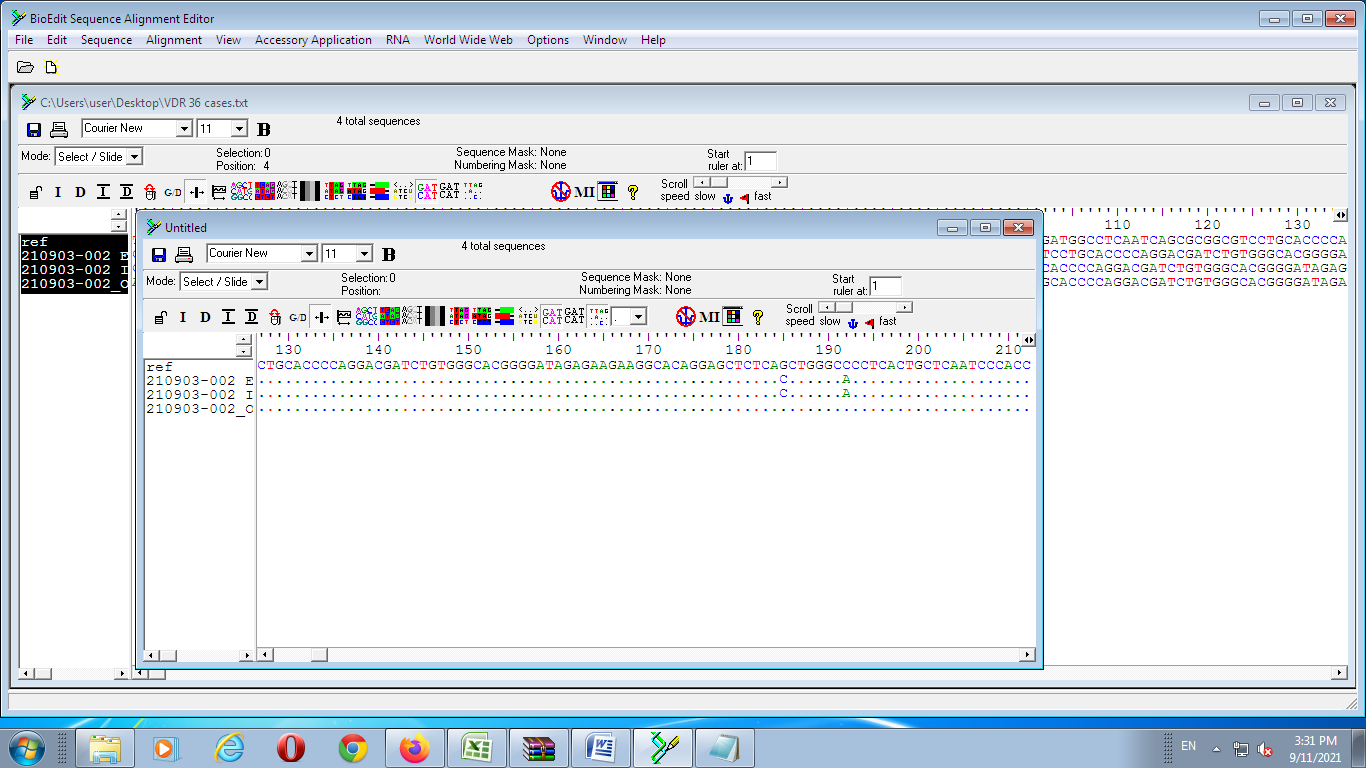Toggle plain D delete mode in Untitled window
This screenshot has width=1366, height=768.
pyautogui.click(x=205, y=317)
